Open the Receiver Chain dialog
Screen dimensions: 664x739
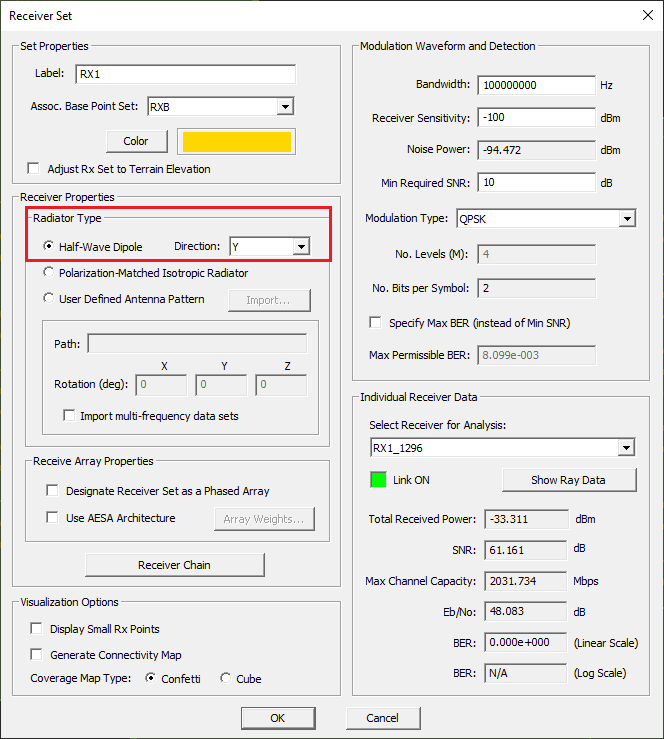[175, 565]
